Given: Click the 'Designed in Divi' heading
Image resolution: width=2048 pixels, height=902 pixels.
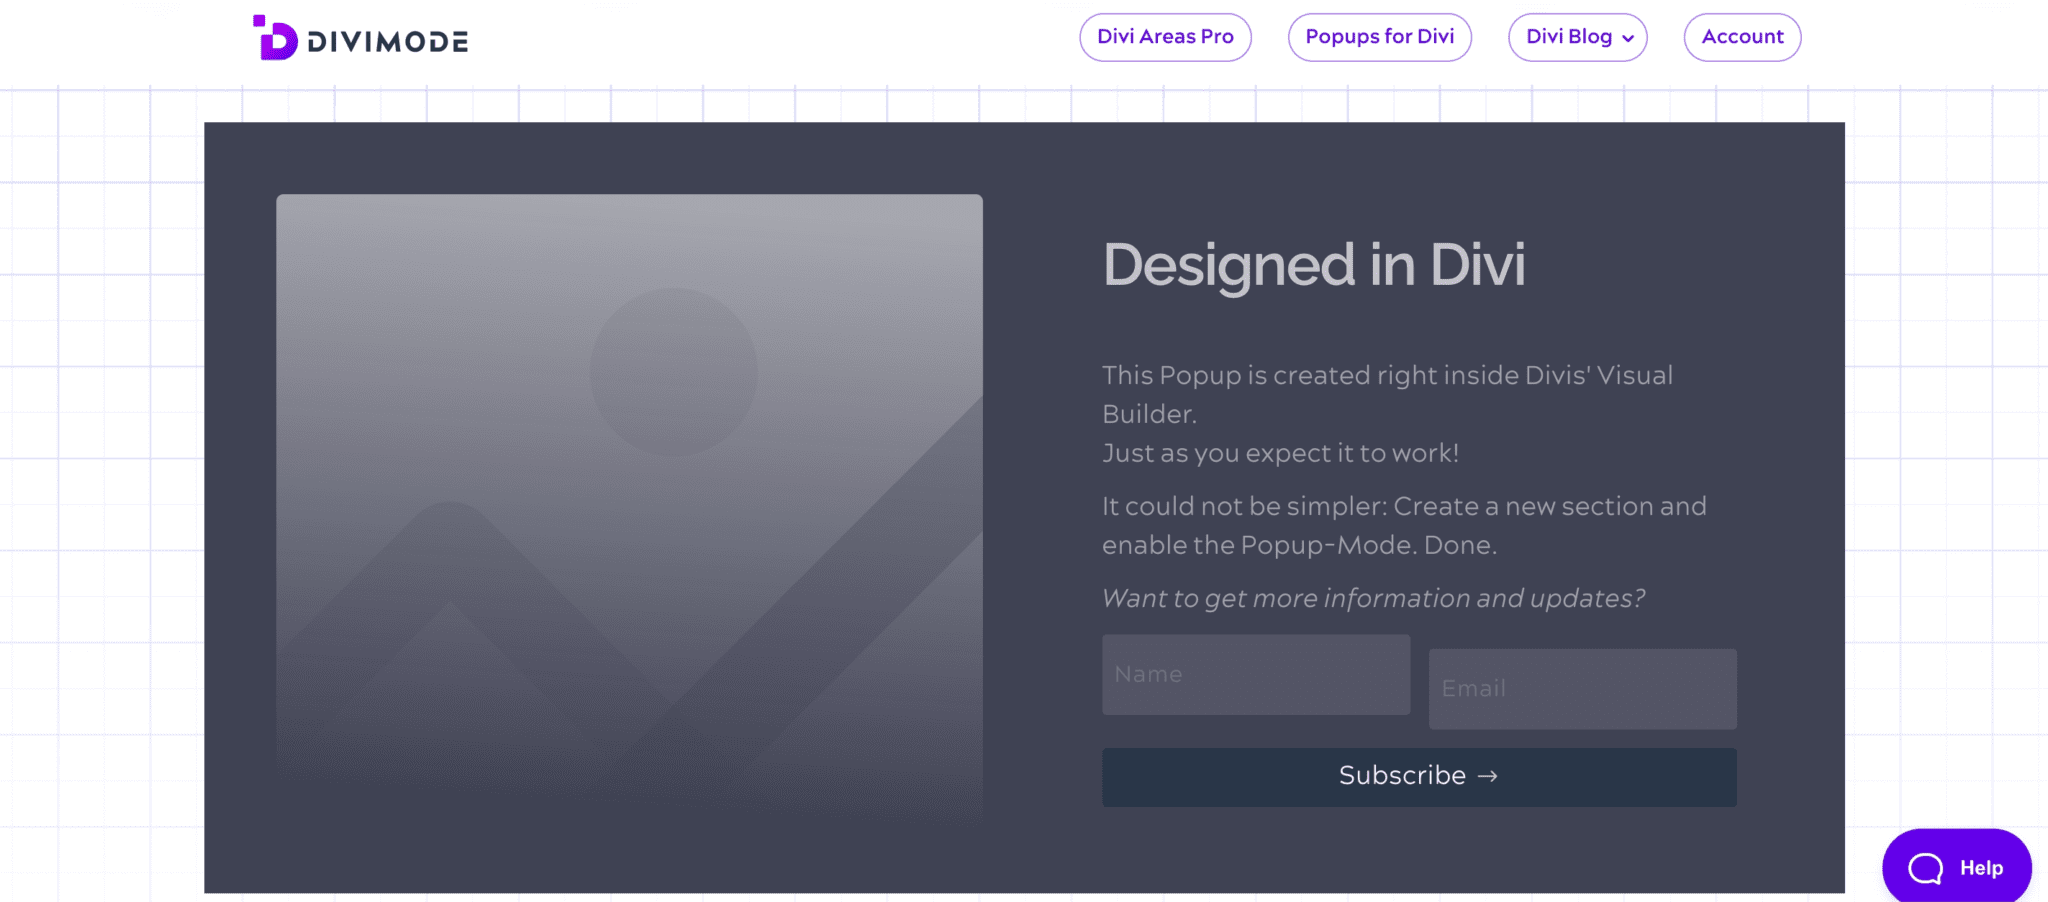Looking at the screenshot, I should (x=1313, y=265).
